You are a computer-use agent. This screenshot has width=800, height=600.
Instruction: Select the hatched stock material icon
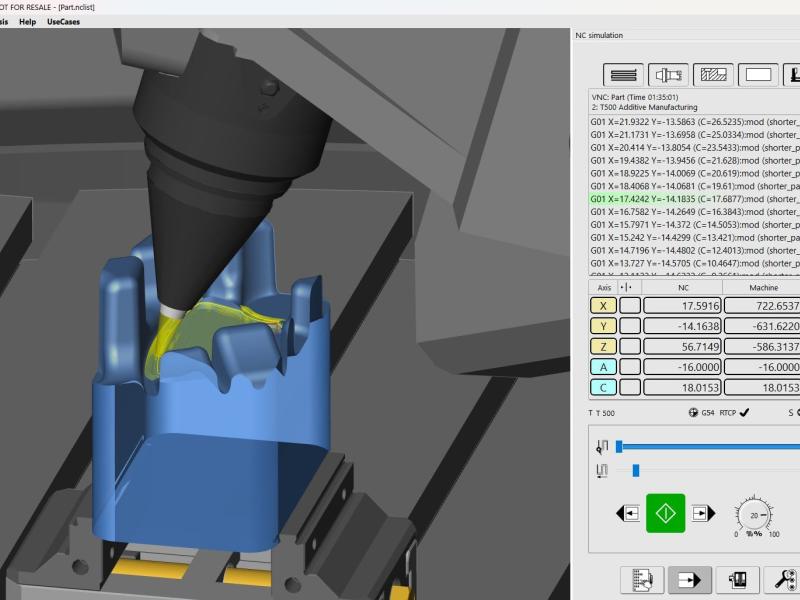click(713, 74)
